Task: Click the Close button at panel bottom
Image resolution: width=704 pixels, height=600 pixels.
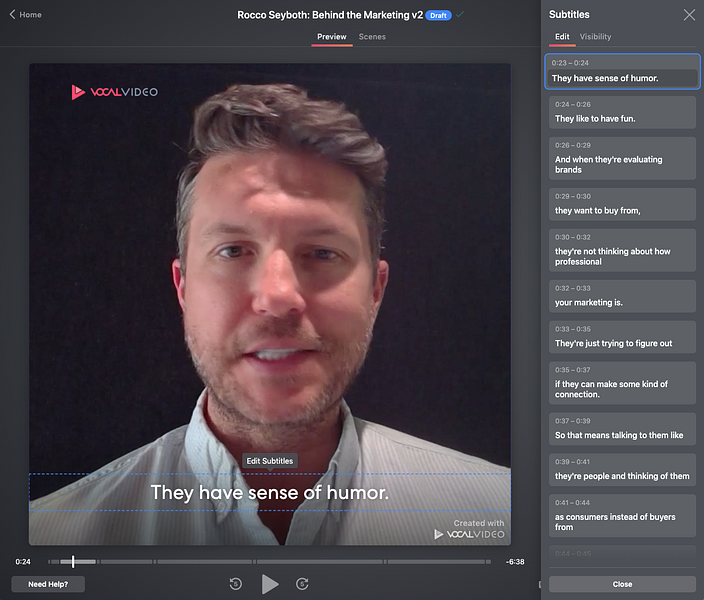Action: coord(622,584)
